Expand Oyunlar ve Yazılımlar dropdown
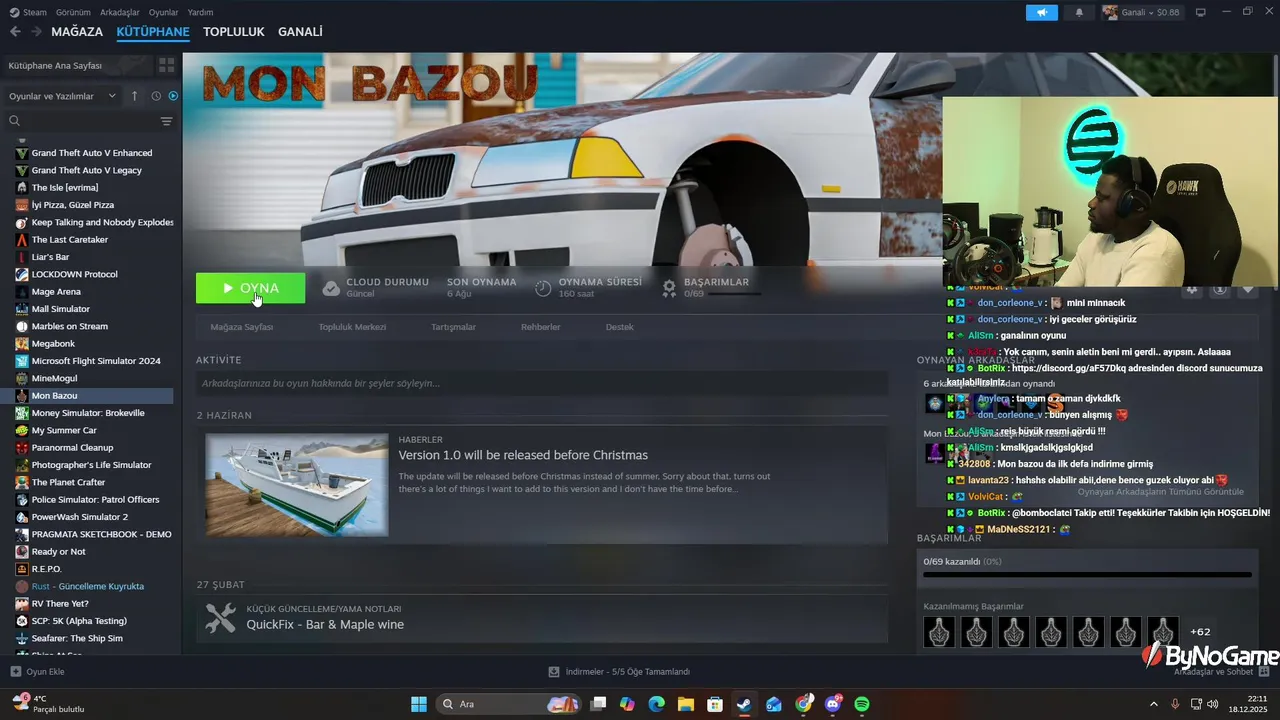 click(x=62, y=96)
